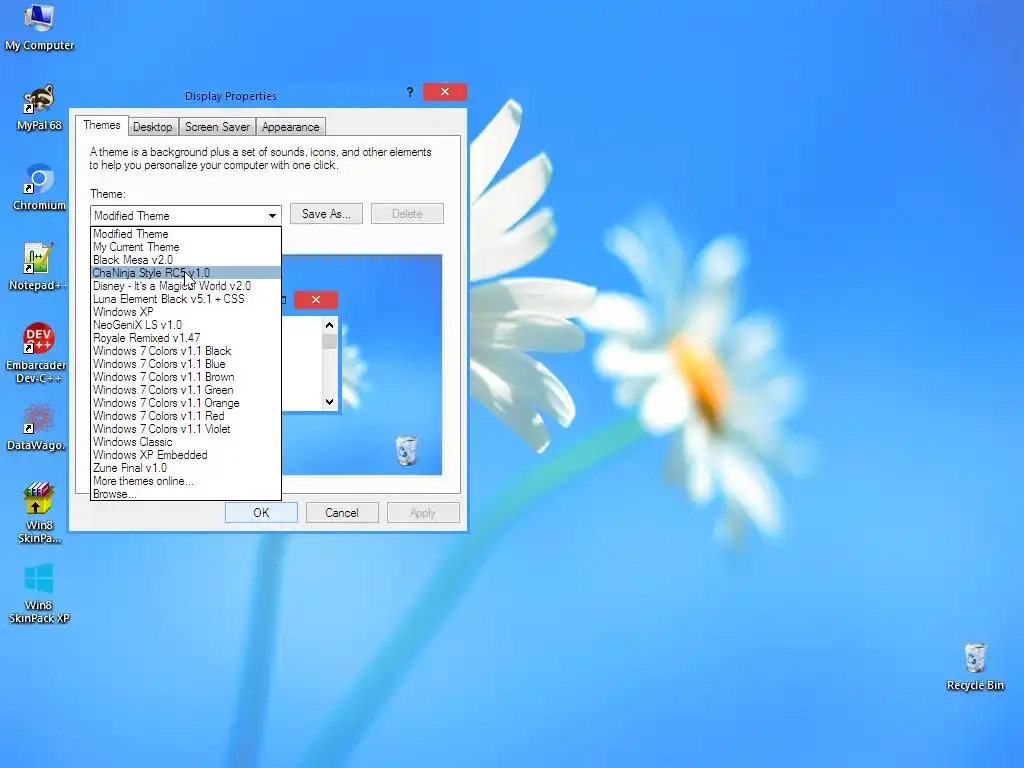Click the preview window's red close button
The width and height of the screenshot is (1024, 768).
point(316,300)
